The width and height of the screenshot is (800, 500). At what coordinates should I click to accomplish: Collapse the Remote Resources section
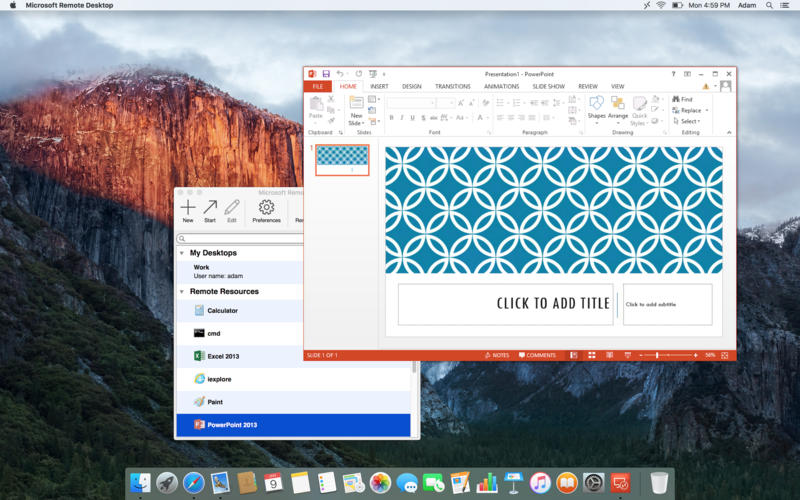[182, 292]
